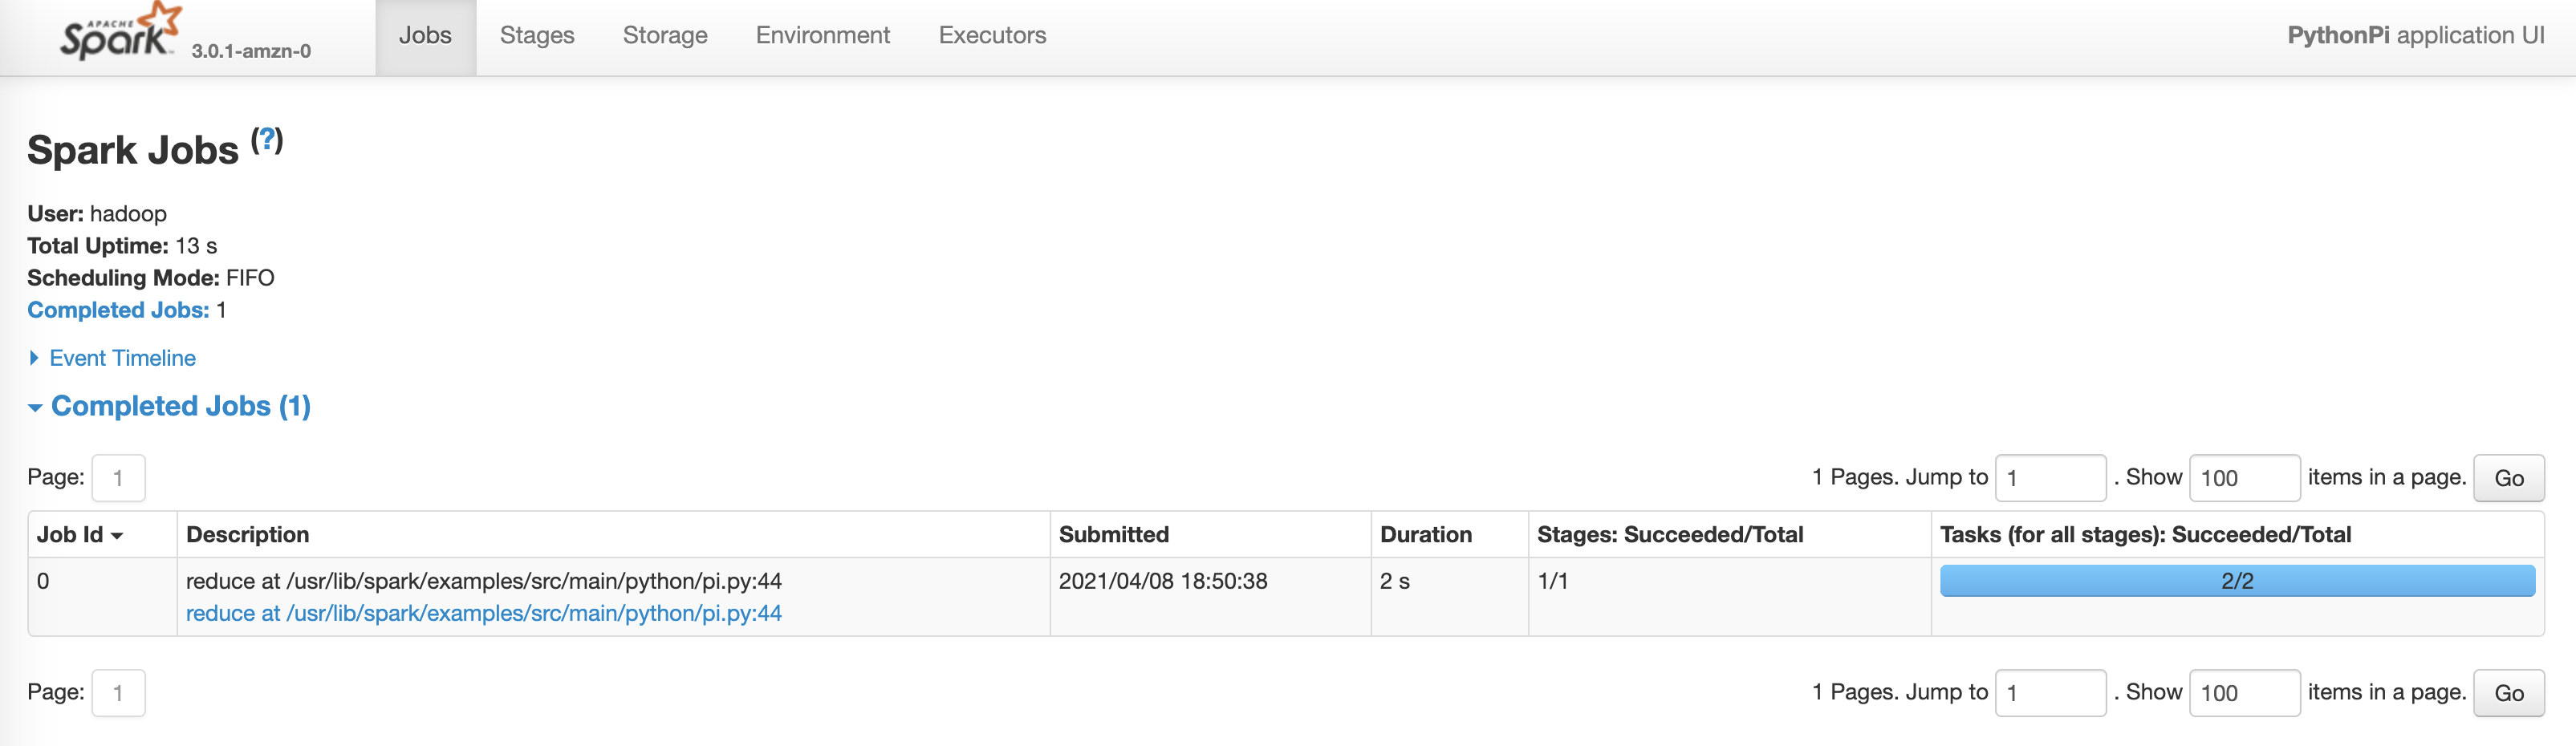Sort by the Job Id column arrow

click(117, 536)
